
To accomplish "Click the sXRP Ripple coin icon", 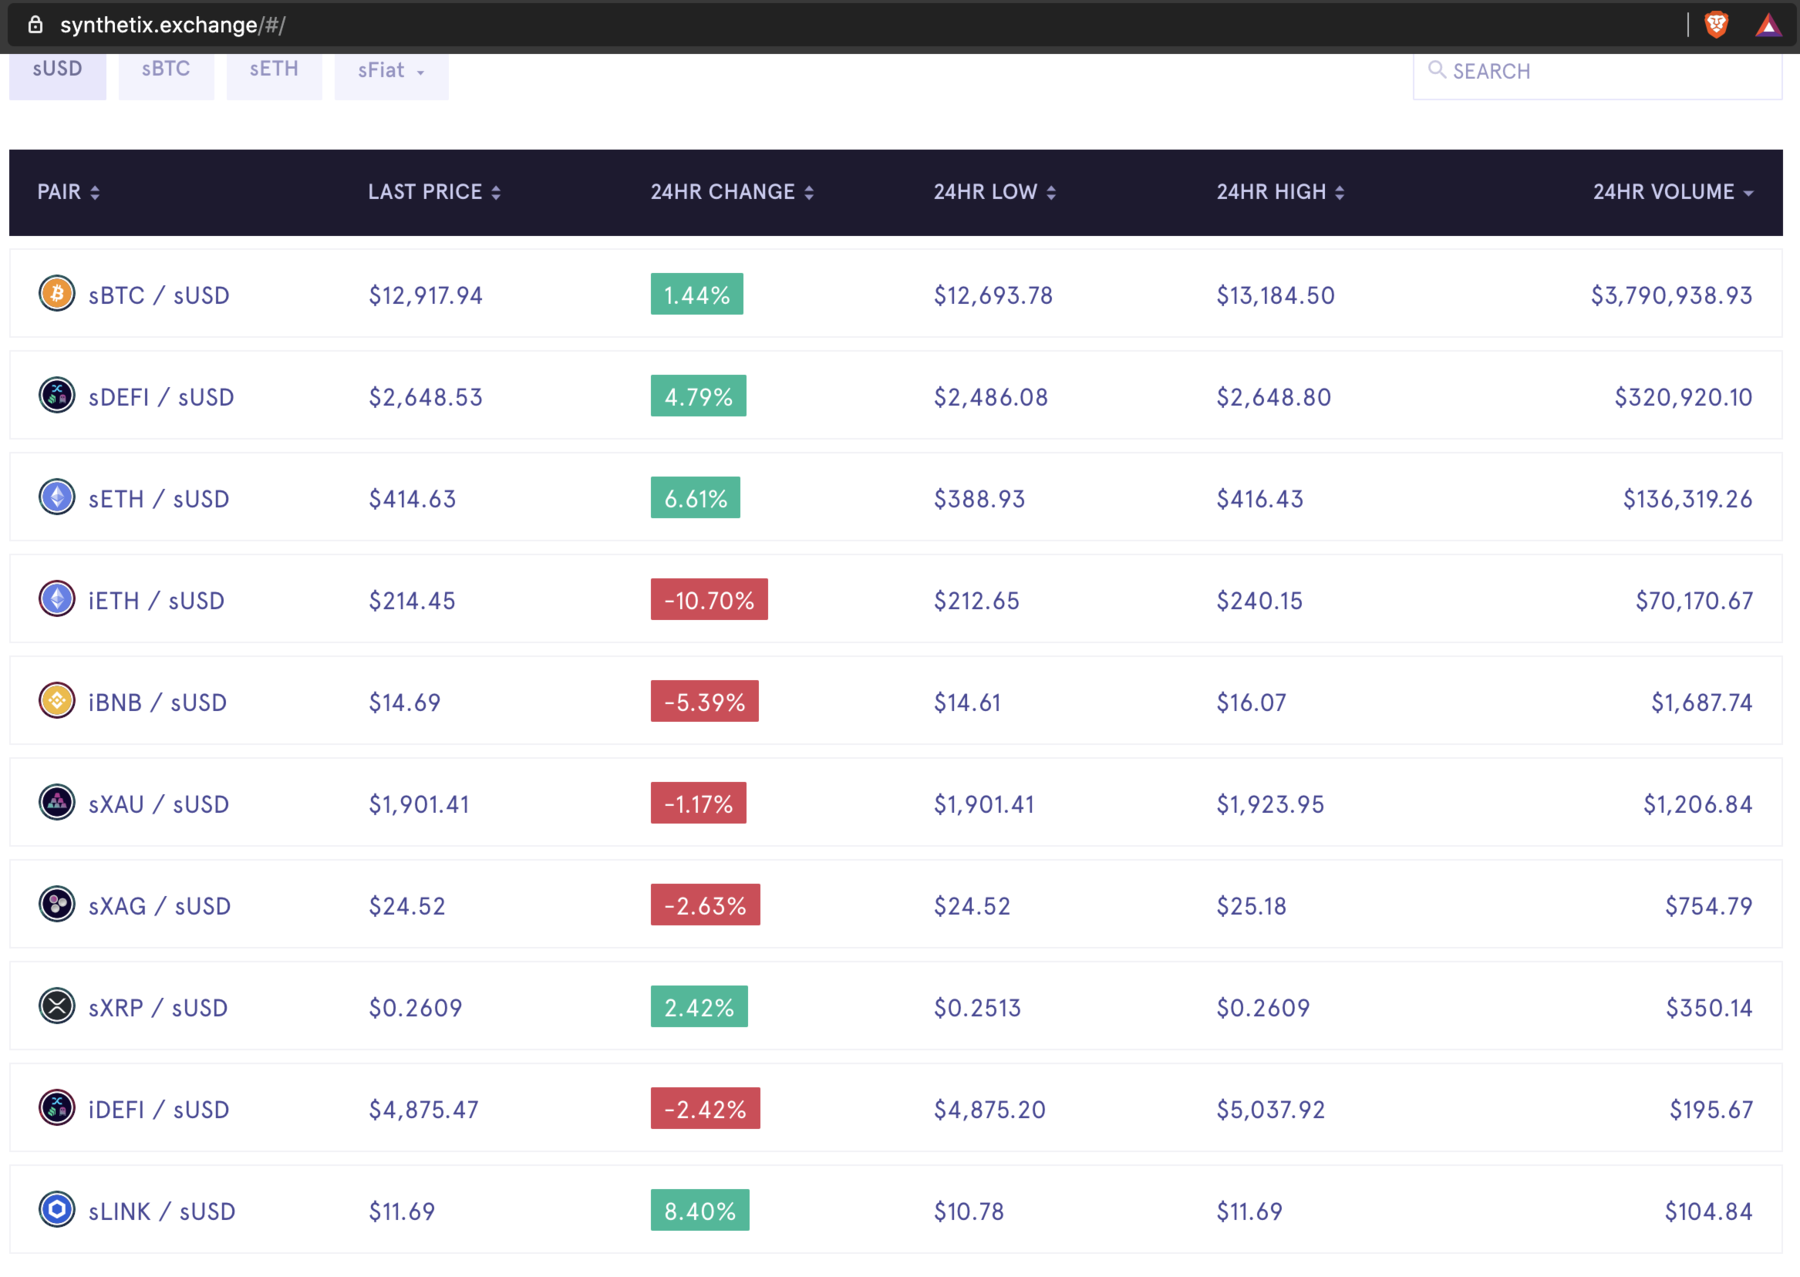I will 57,1006.
